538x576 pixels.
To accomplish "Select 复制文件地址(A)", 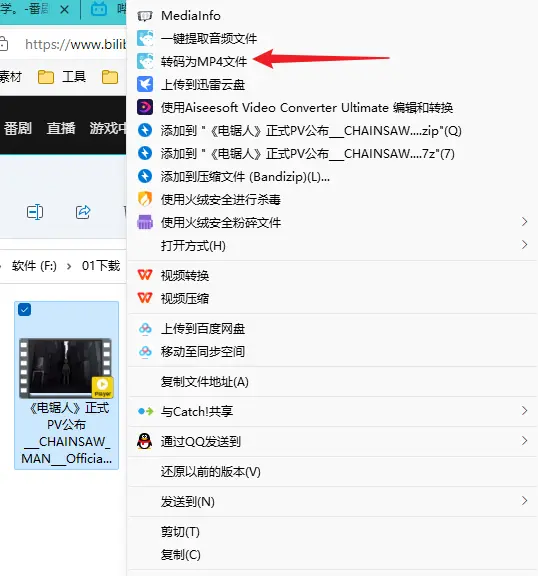I will click(332, 382).
